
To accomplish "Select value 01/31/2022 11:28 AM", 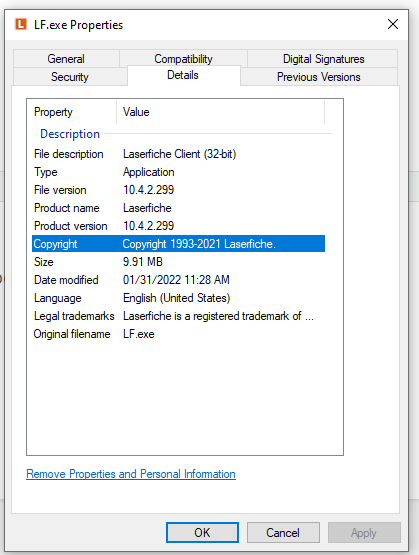I will click(176, 280).
